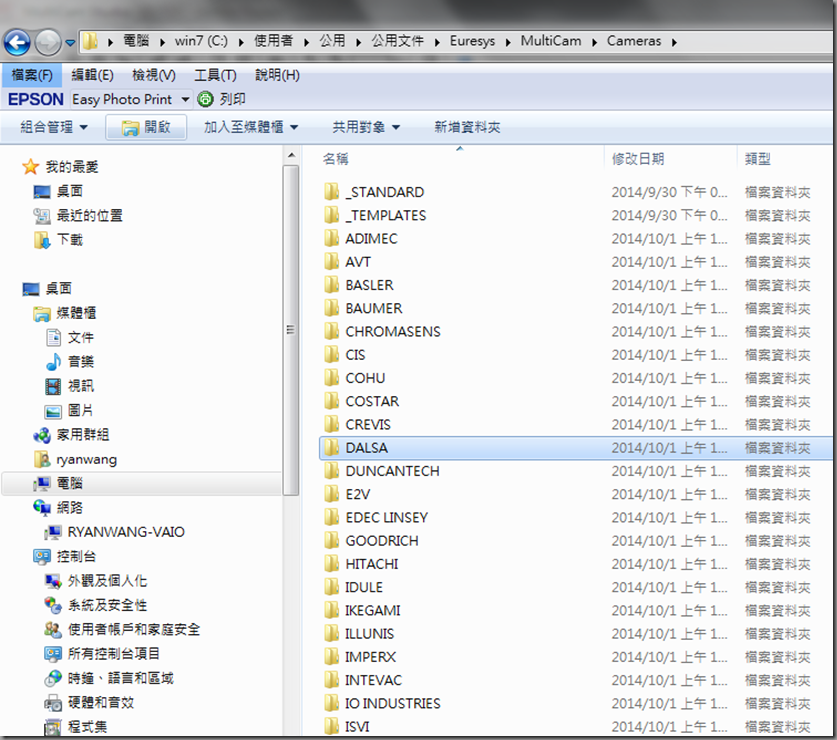Open 外觀及個人化 icon

[x=53, y=581]
